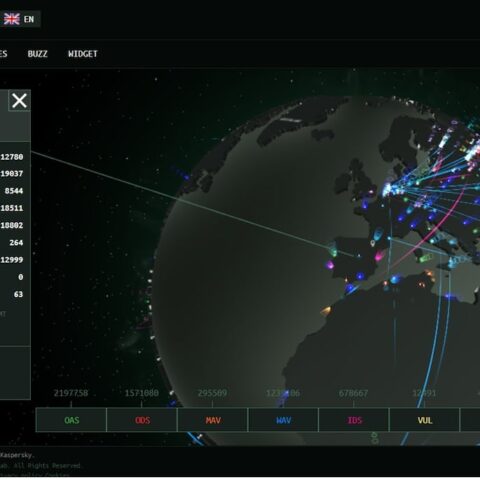The image size is (480, 480).
Task: Select the 12780 value in the panel
Action: coord(12,157)
